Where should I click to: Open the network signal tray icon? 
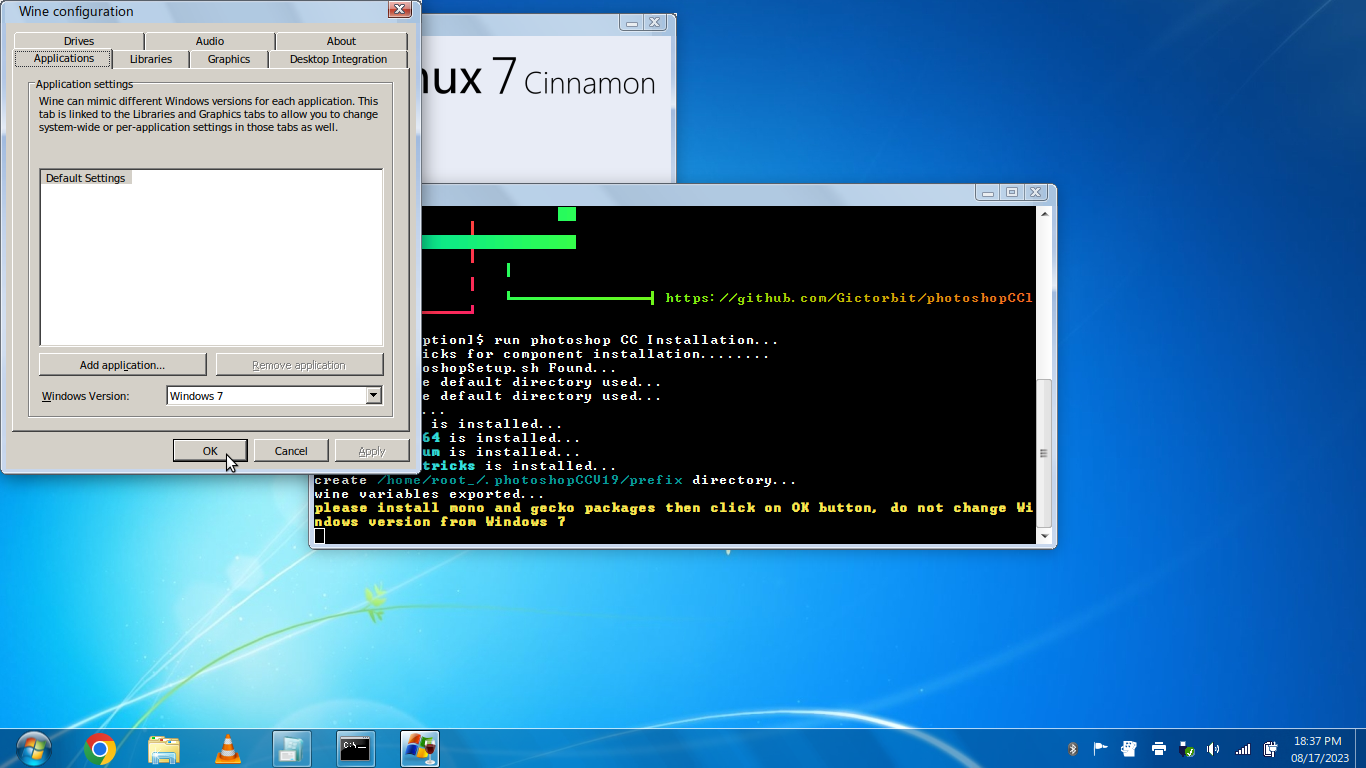[1243, 748]
